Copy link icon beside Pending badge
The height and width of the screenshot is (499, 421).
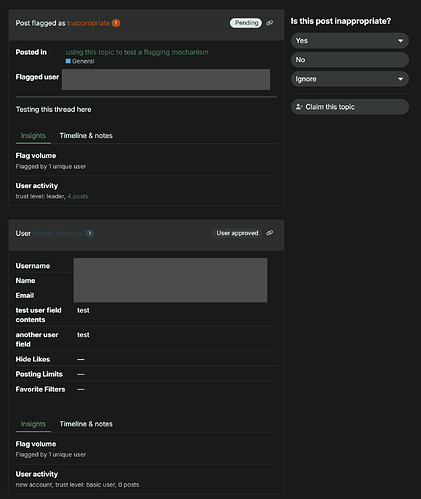point(270,23)
